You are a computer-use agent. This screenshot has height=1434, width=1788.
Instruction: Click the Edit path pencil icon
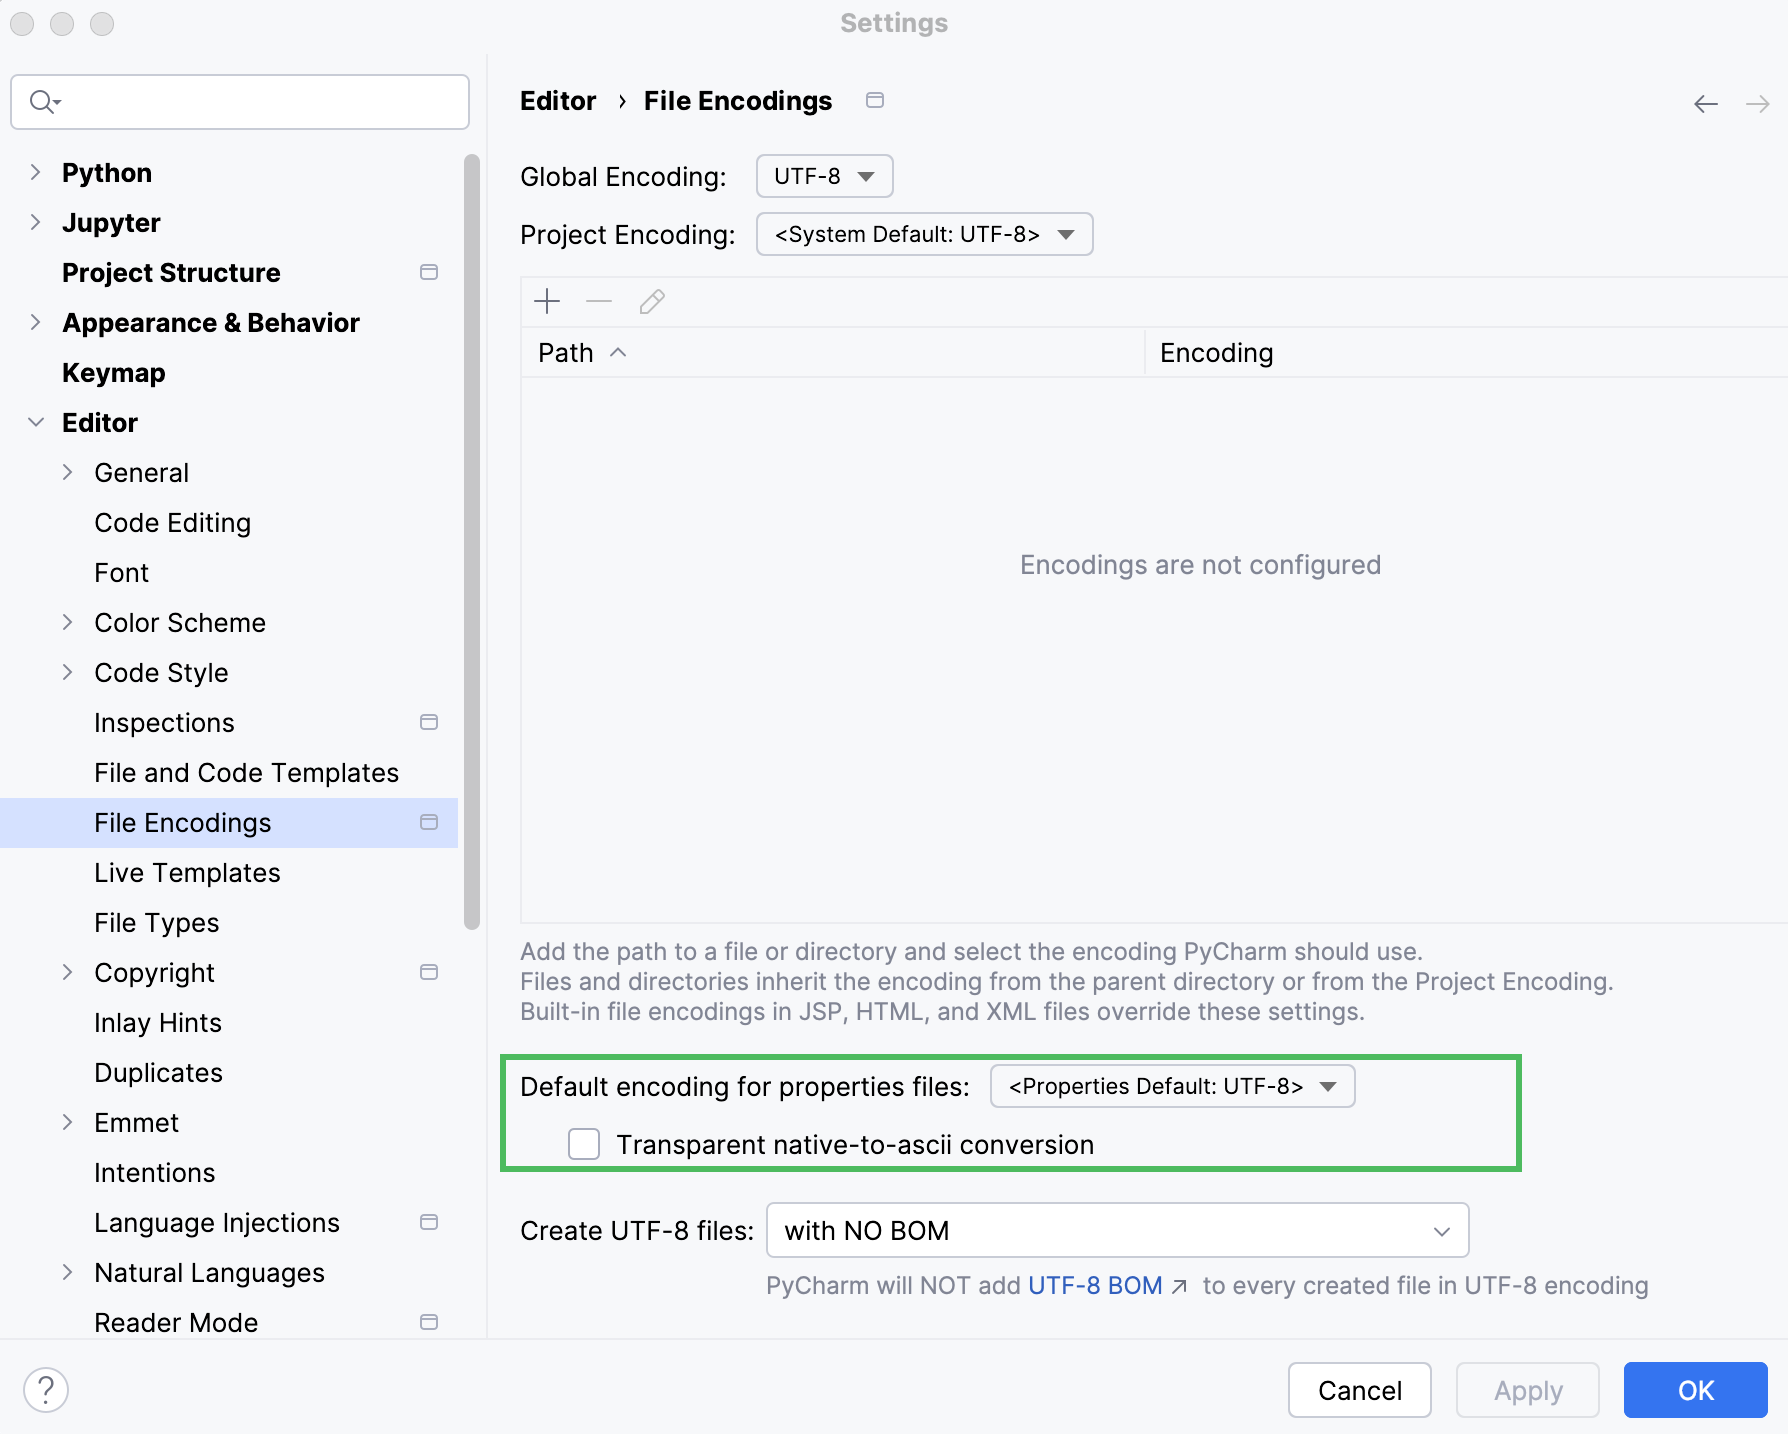tap(651, 301)
